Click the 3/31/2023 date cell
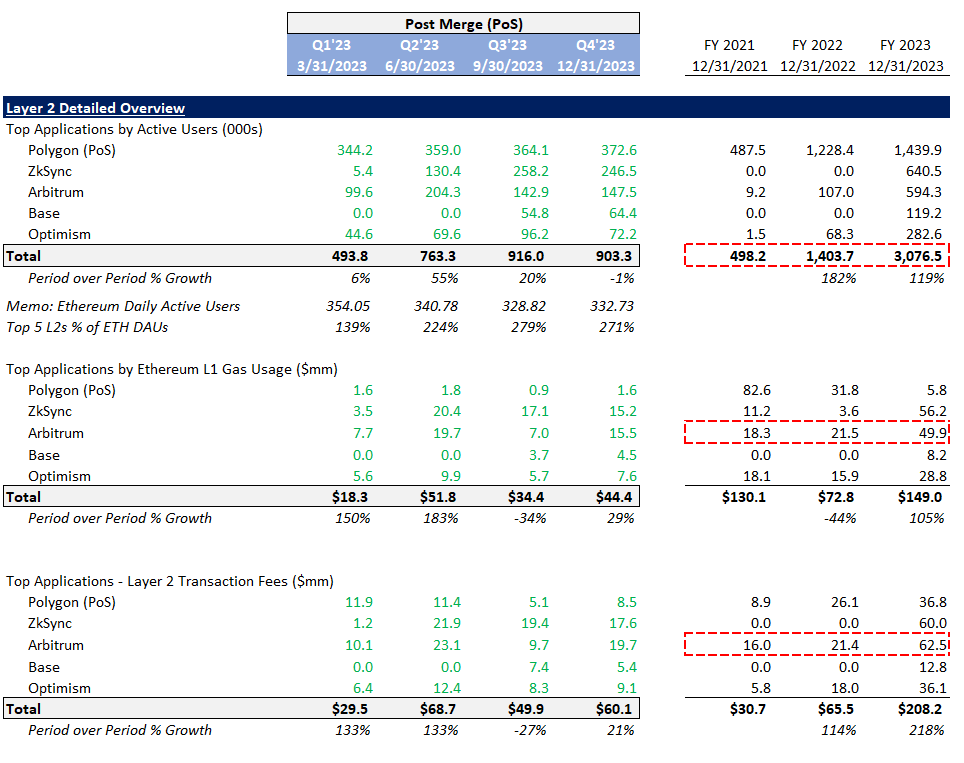This screenshot has height=763, width=964. pos(332,66)
